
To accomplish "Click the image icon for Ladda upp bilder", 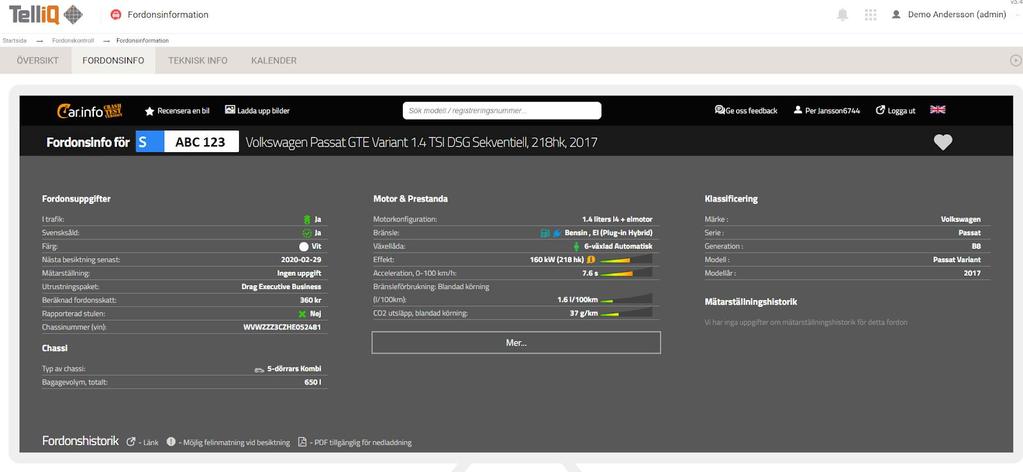I will click(x=230, y=110).
